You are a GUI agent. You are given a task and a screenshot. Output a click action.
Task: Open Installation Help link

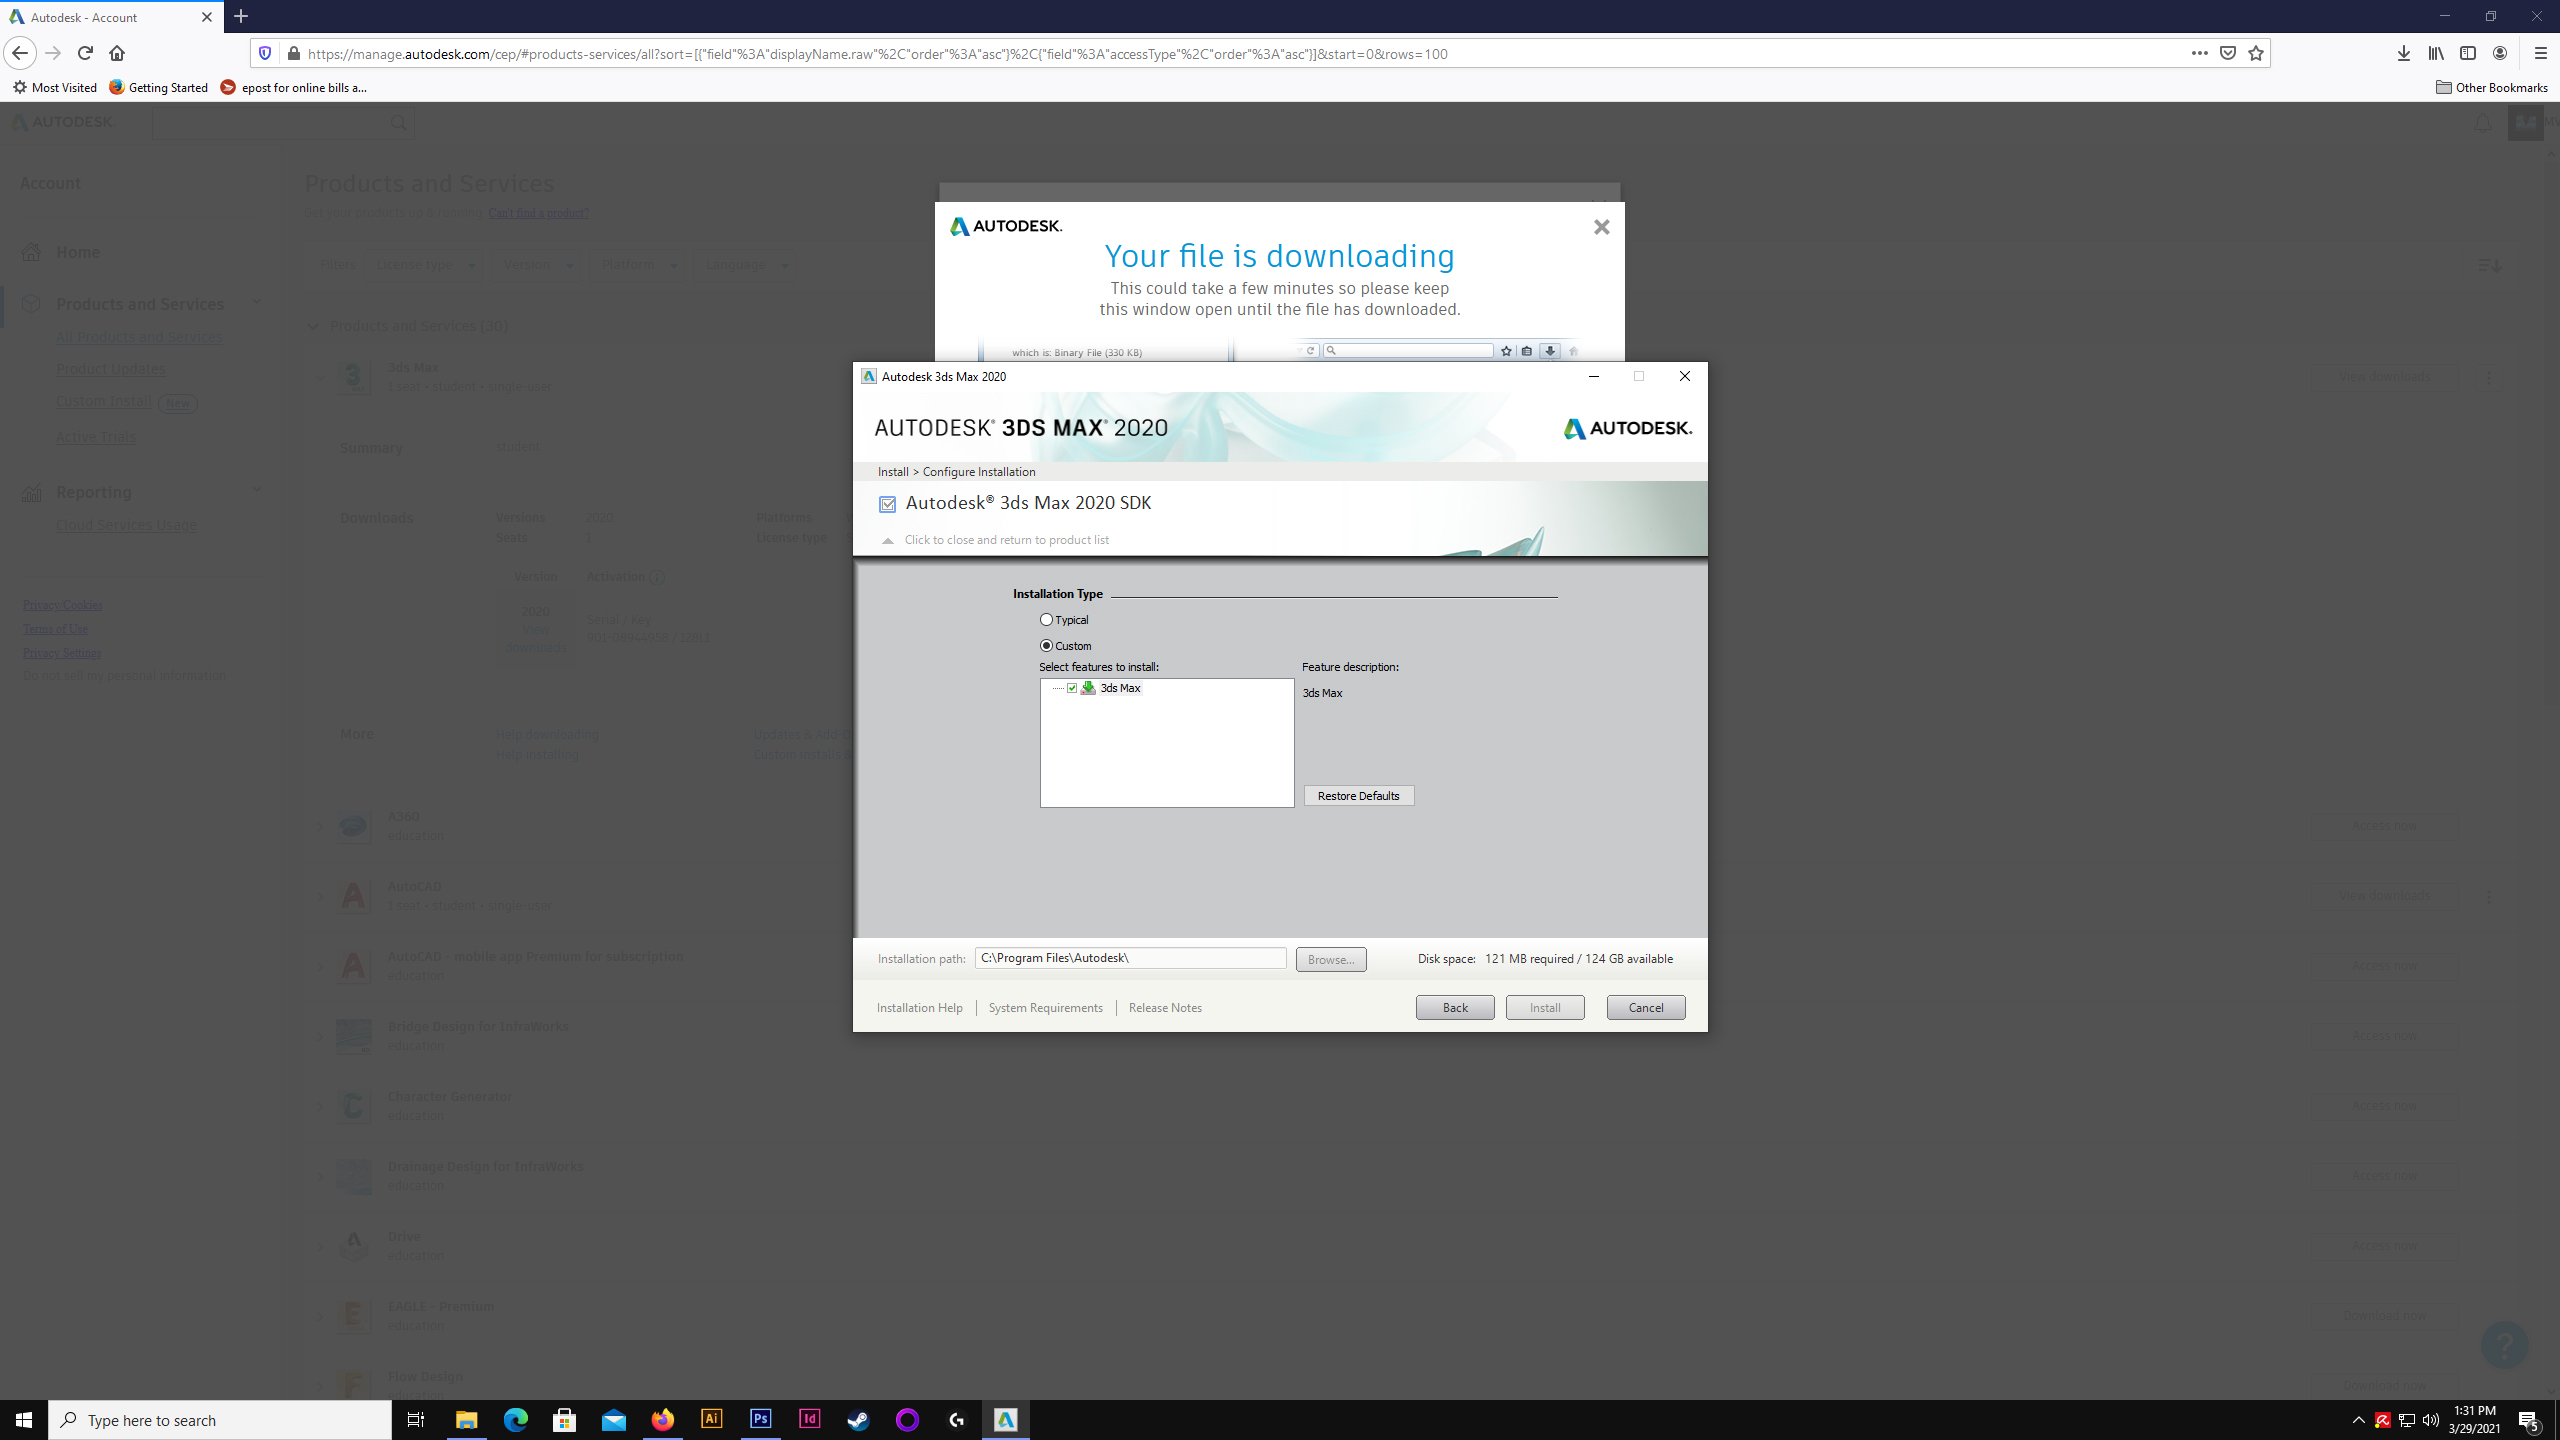(920, 1007)
